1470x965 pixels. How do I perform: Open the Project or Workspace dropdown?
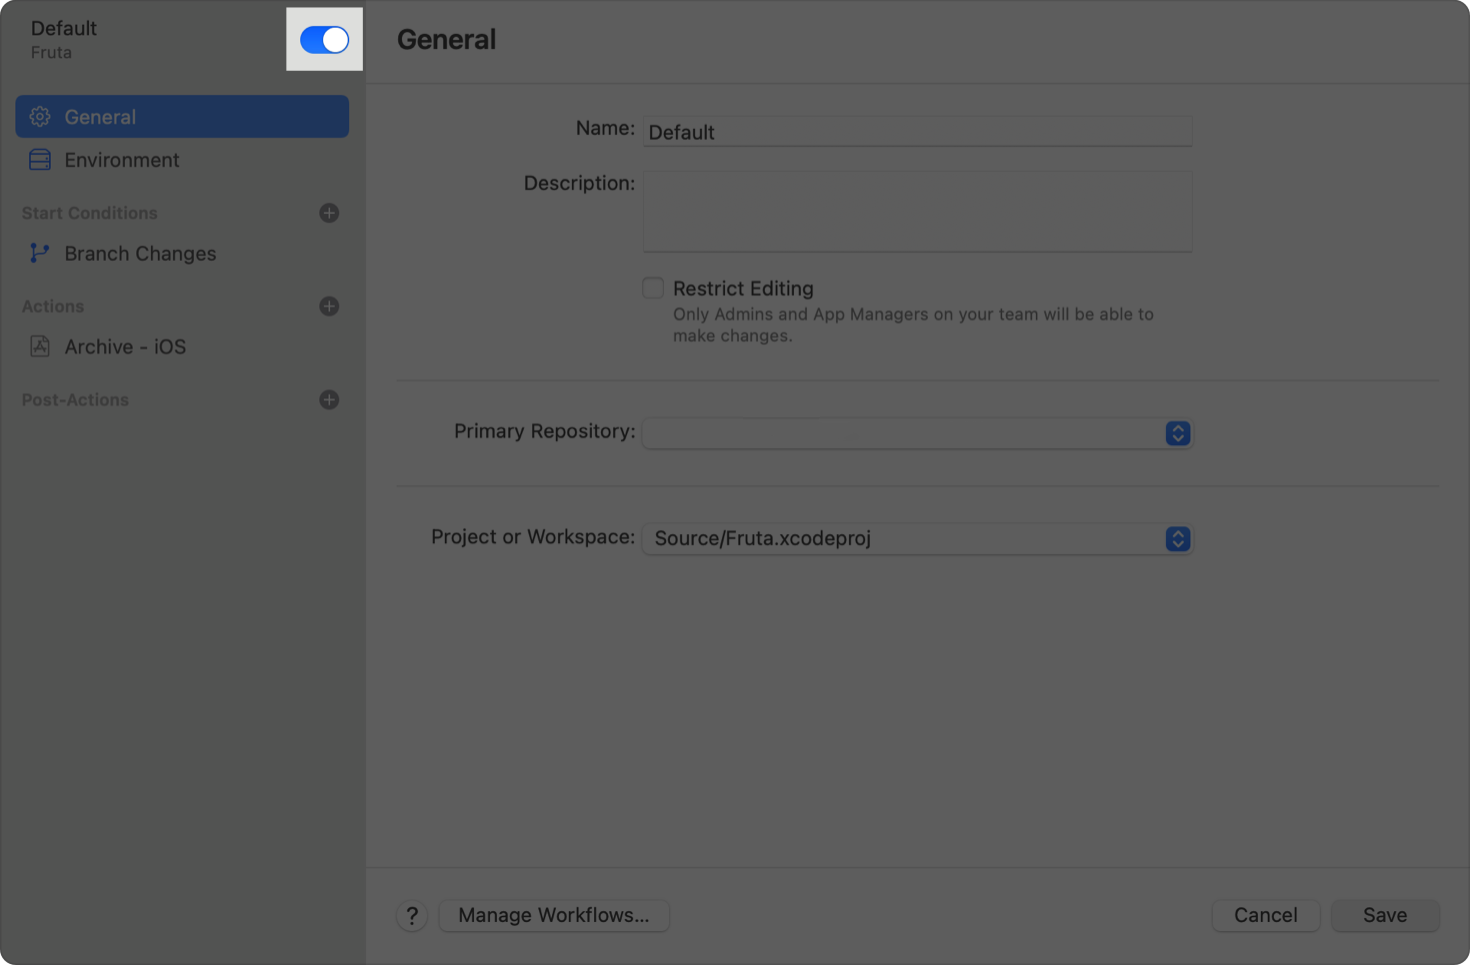click(1178, 539)
